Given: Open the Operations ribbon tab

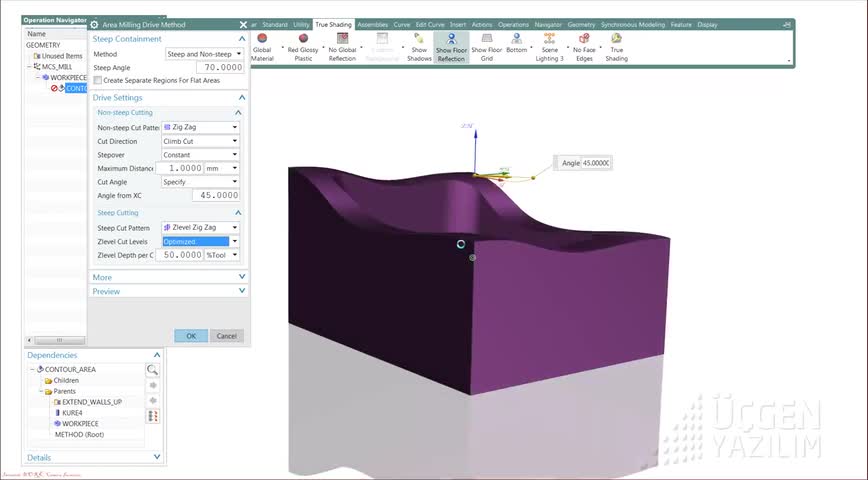Looking at the screenshot, I should 513,25.
